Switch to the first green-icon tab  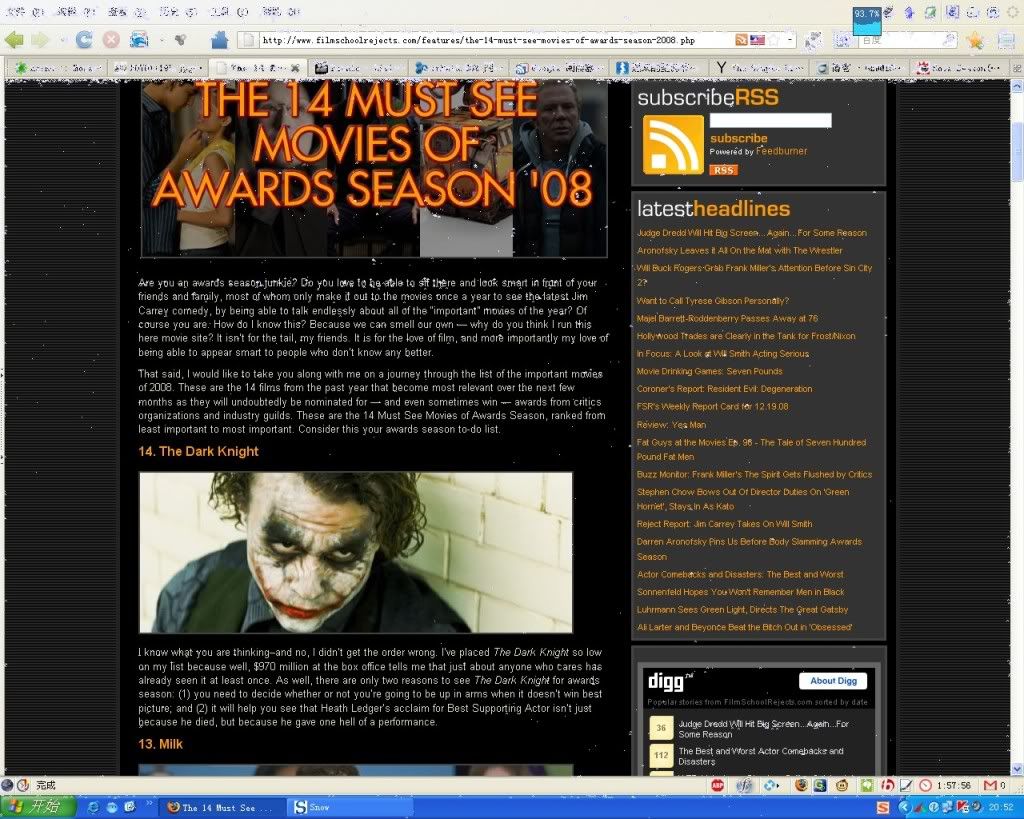[59, 67]
